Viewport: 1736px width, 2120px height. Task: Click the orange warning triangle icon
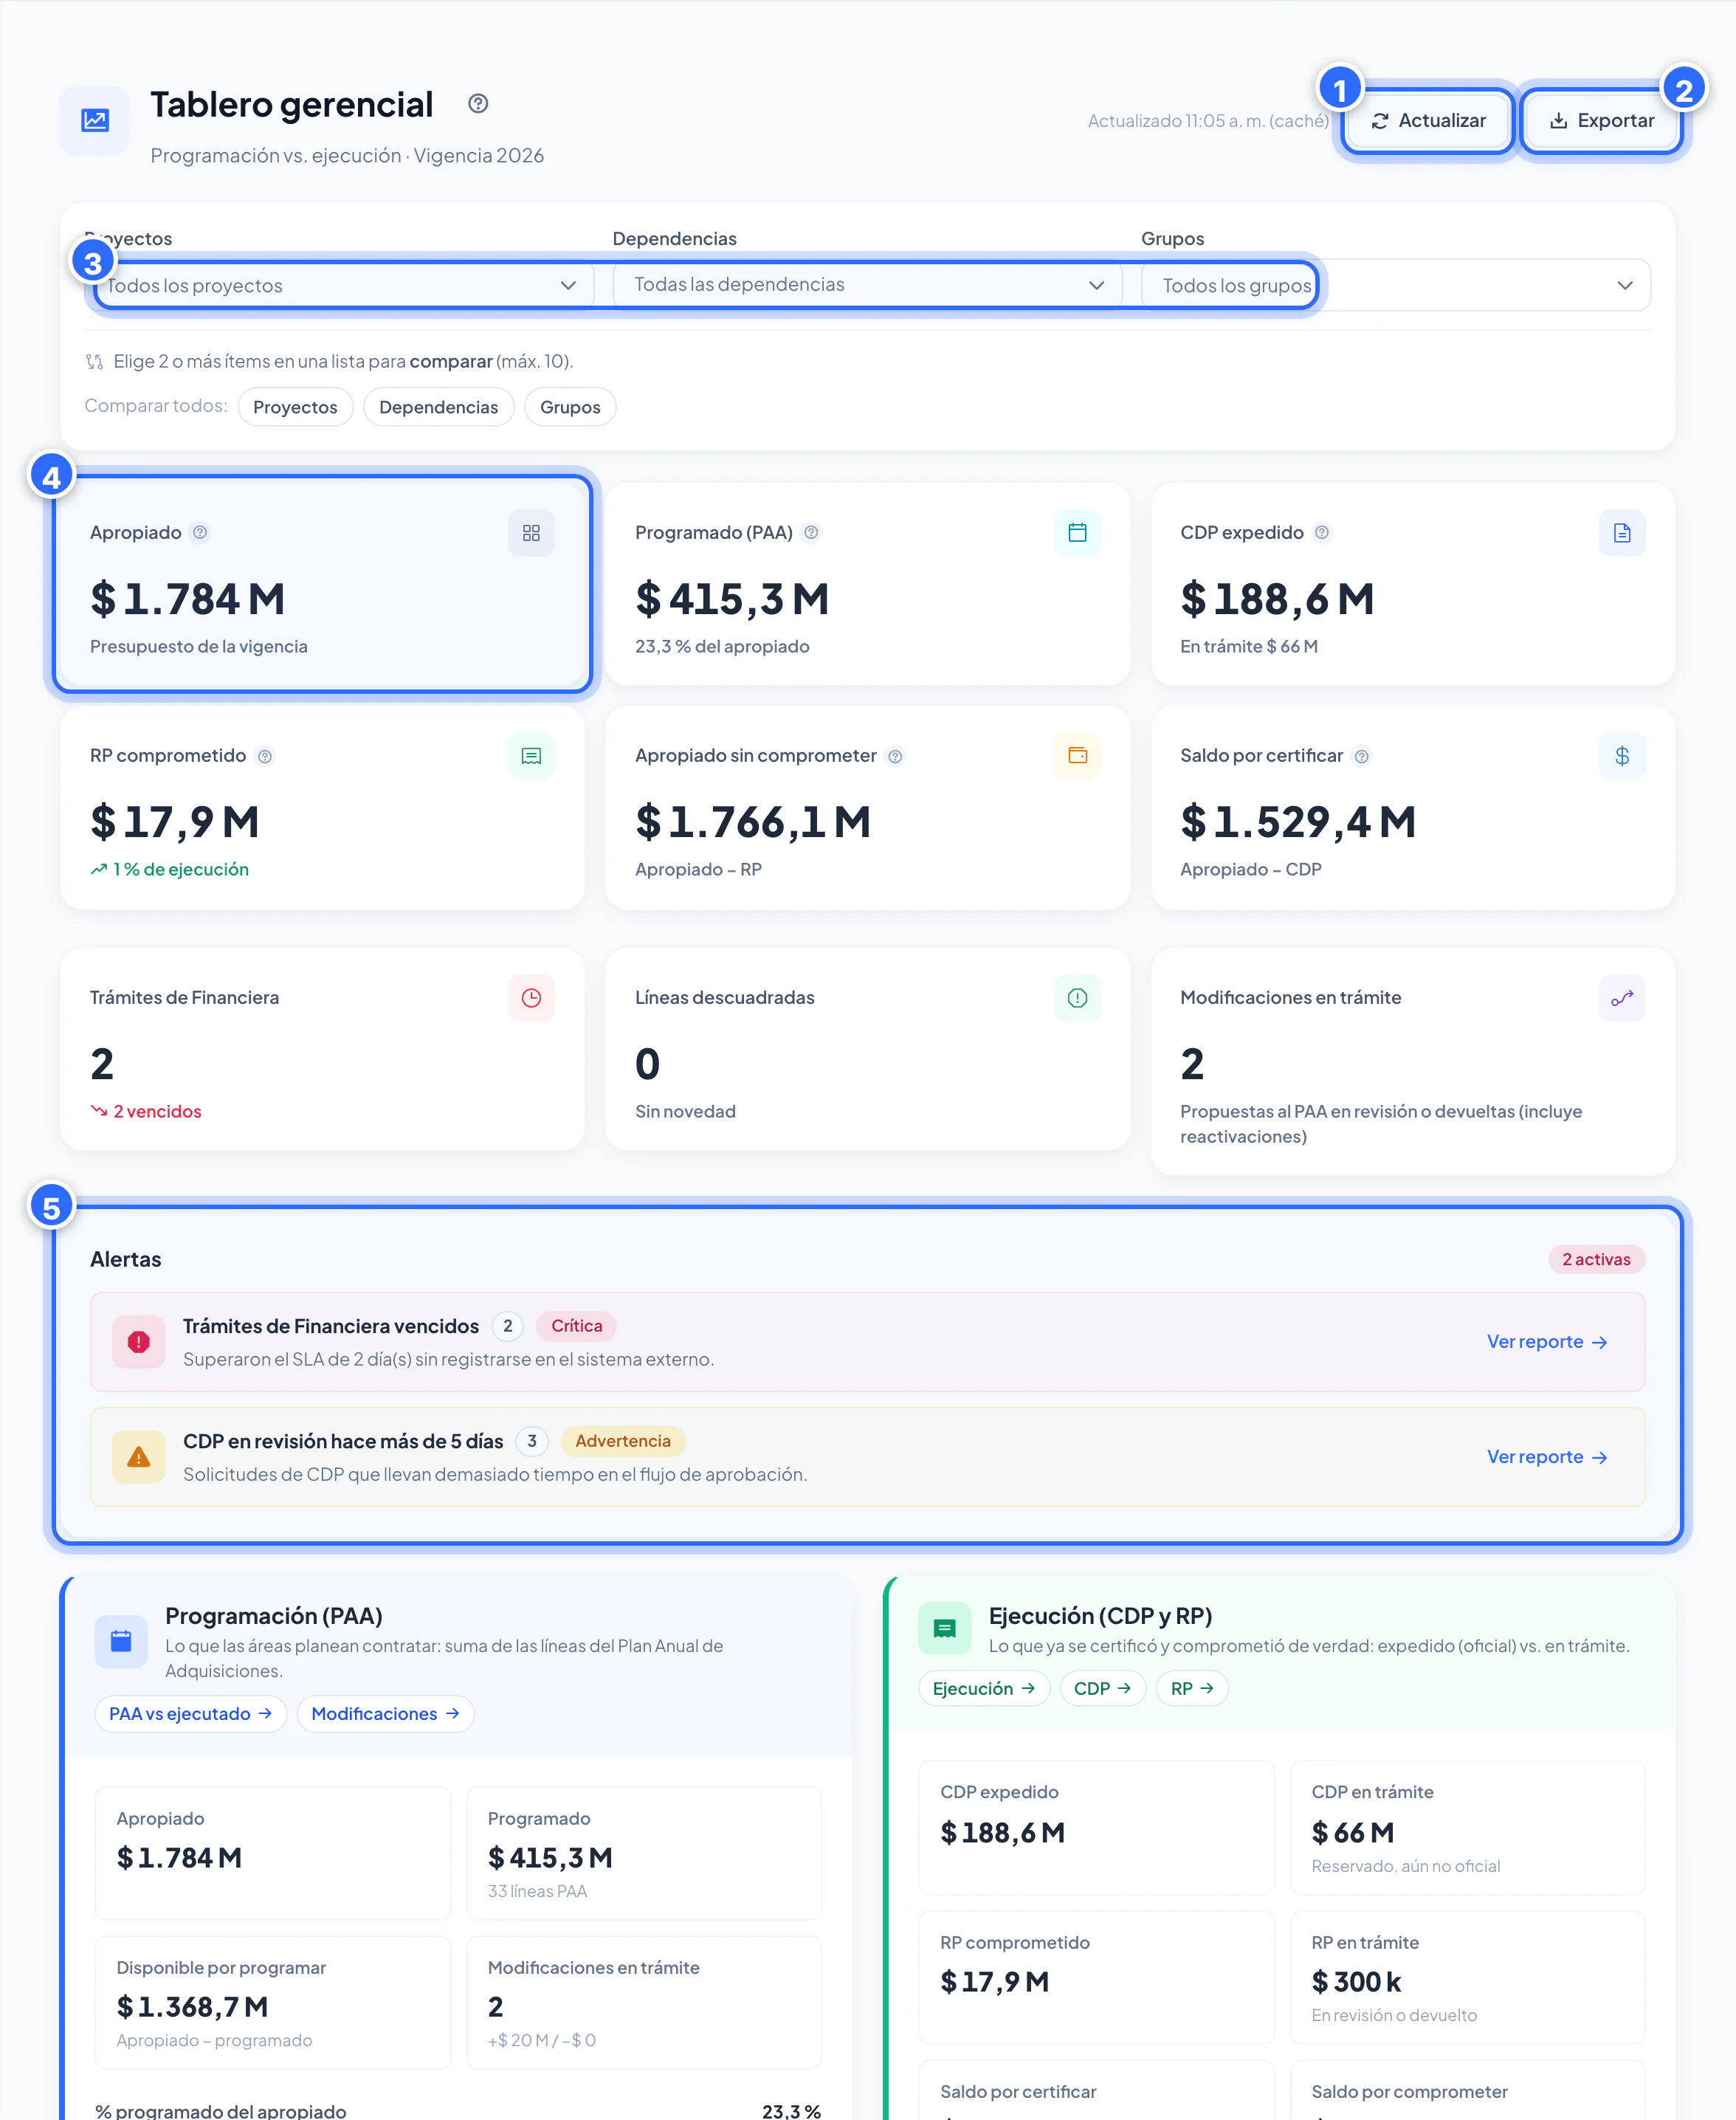[139, 1457]
